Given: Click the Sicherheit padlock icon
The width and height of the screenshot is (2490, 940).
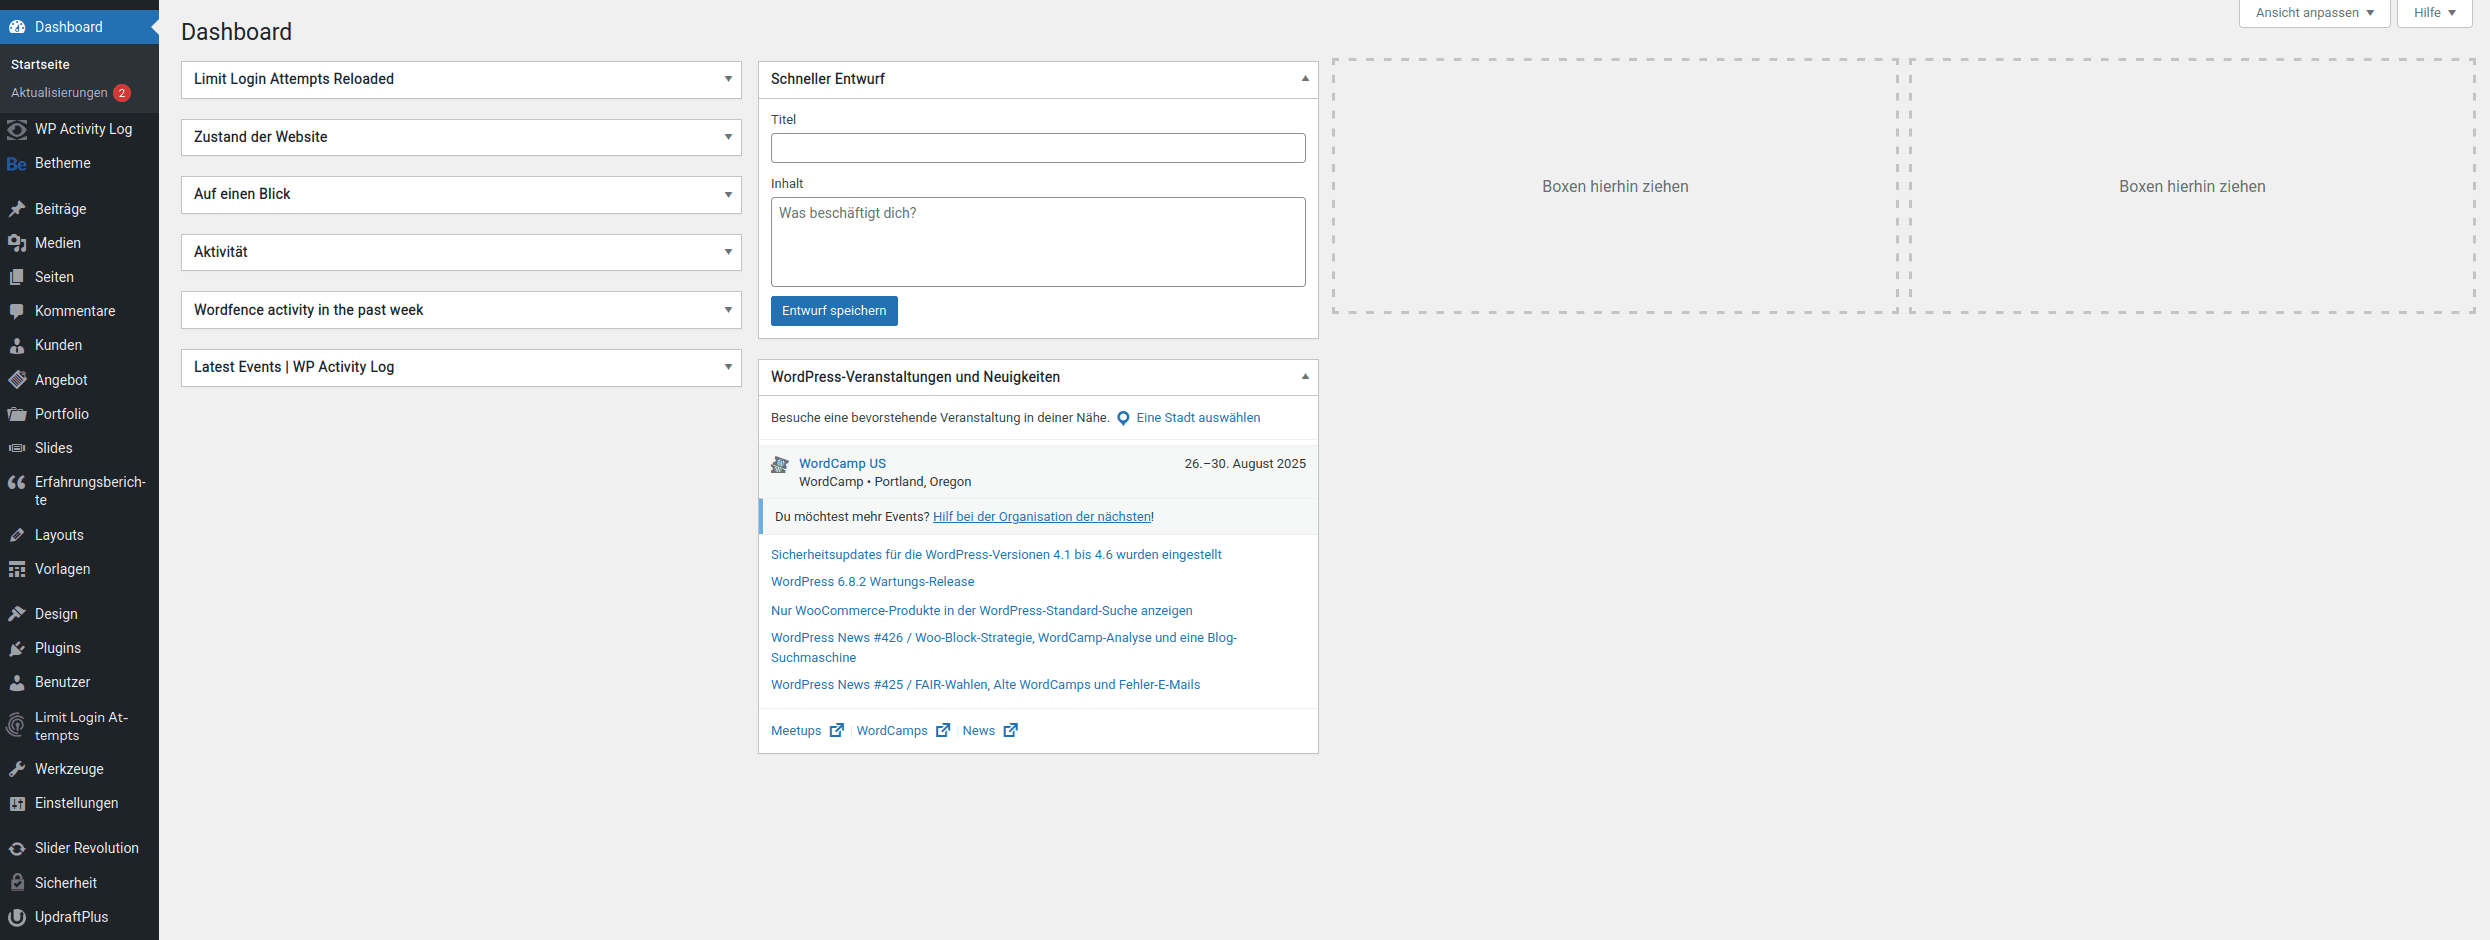Looking at the screenshot, I should pyautogui.click(x=17, y=883).
